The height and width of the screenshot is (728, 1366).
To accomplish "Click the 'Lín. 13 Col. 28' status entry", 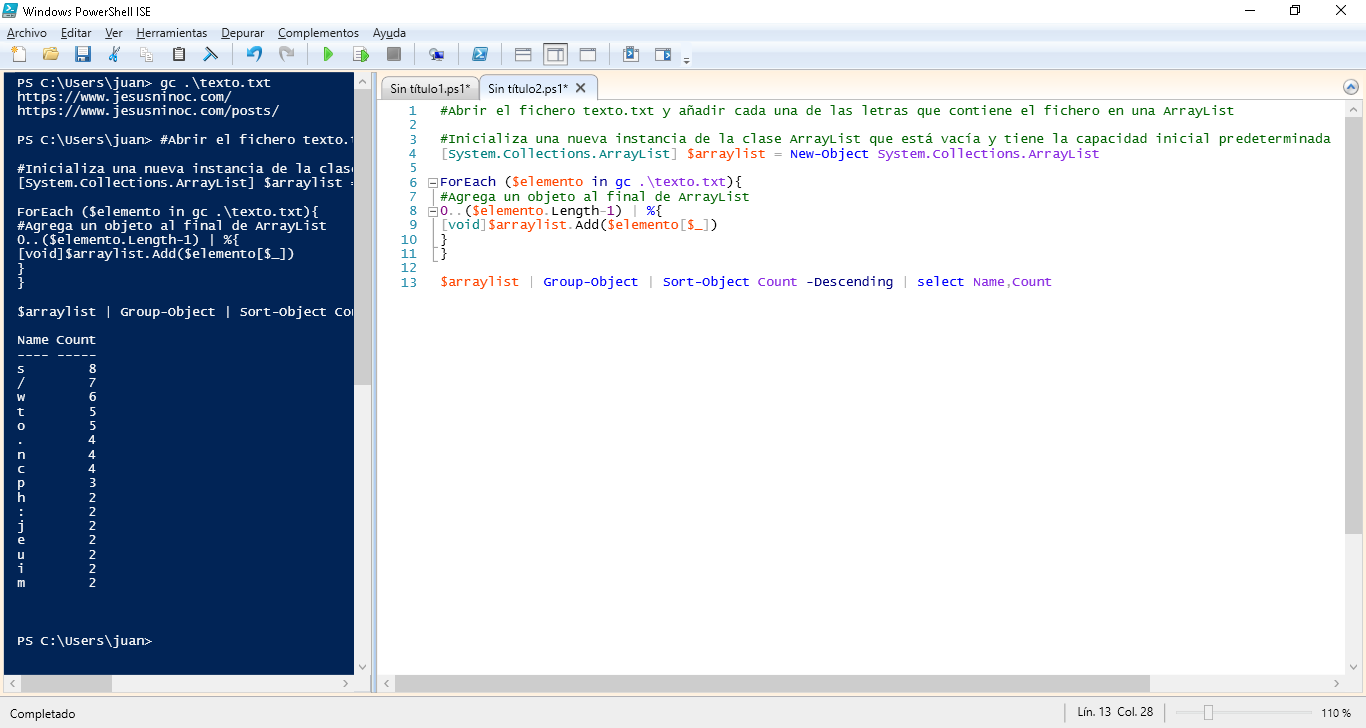I will (x=1115, y=713).
